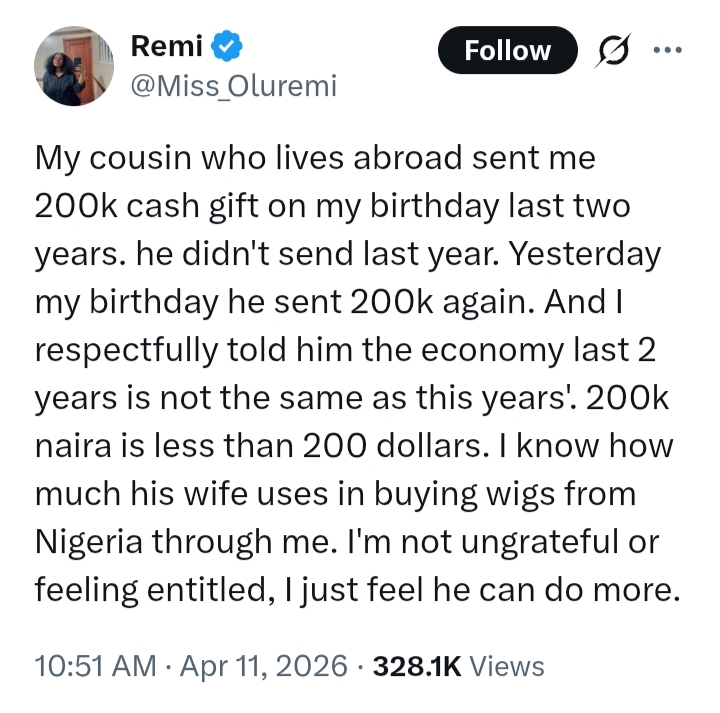Click the display name Remi

pos(167,46)
